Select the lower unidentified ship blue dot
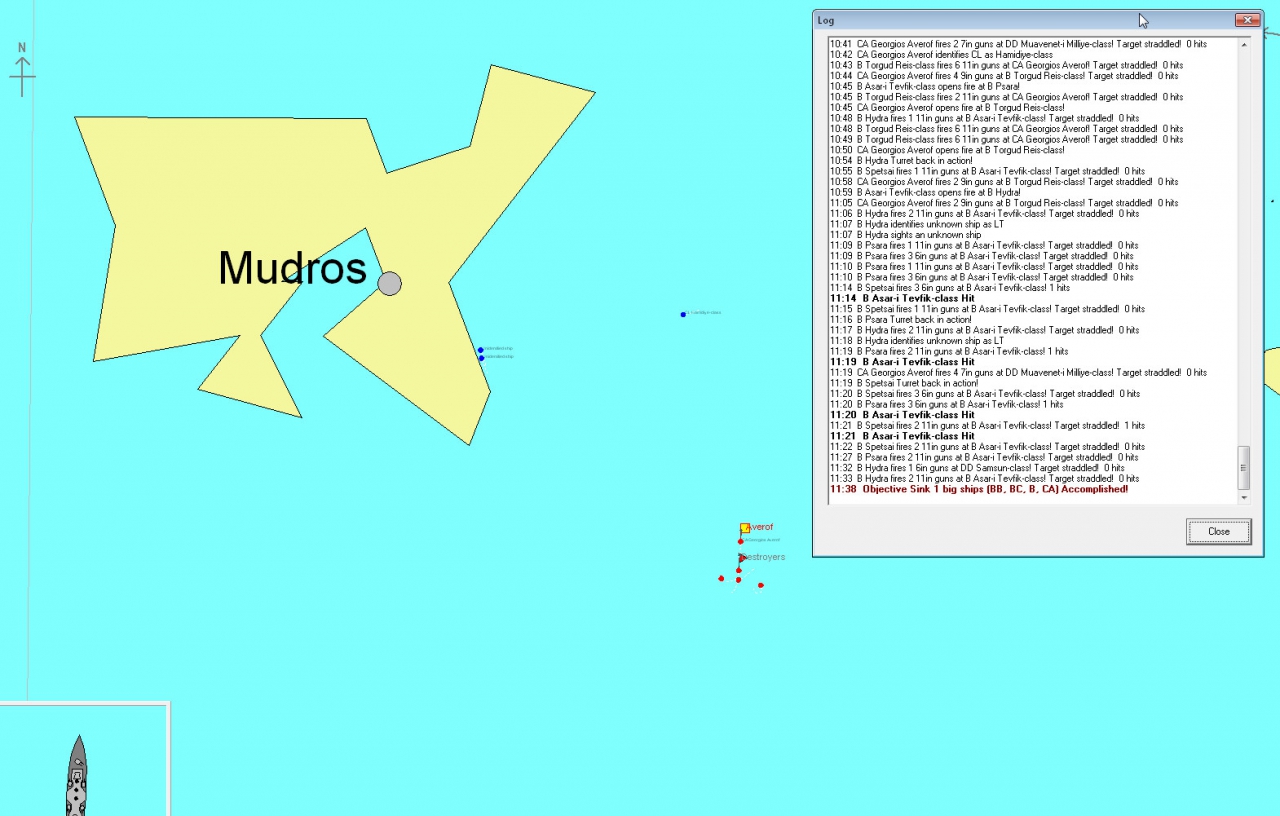The width and height of the screenshot is (1280, 816). point(481,358)
